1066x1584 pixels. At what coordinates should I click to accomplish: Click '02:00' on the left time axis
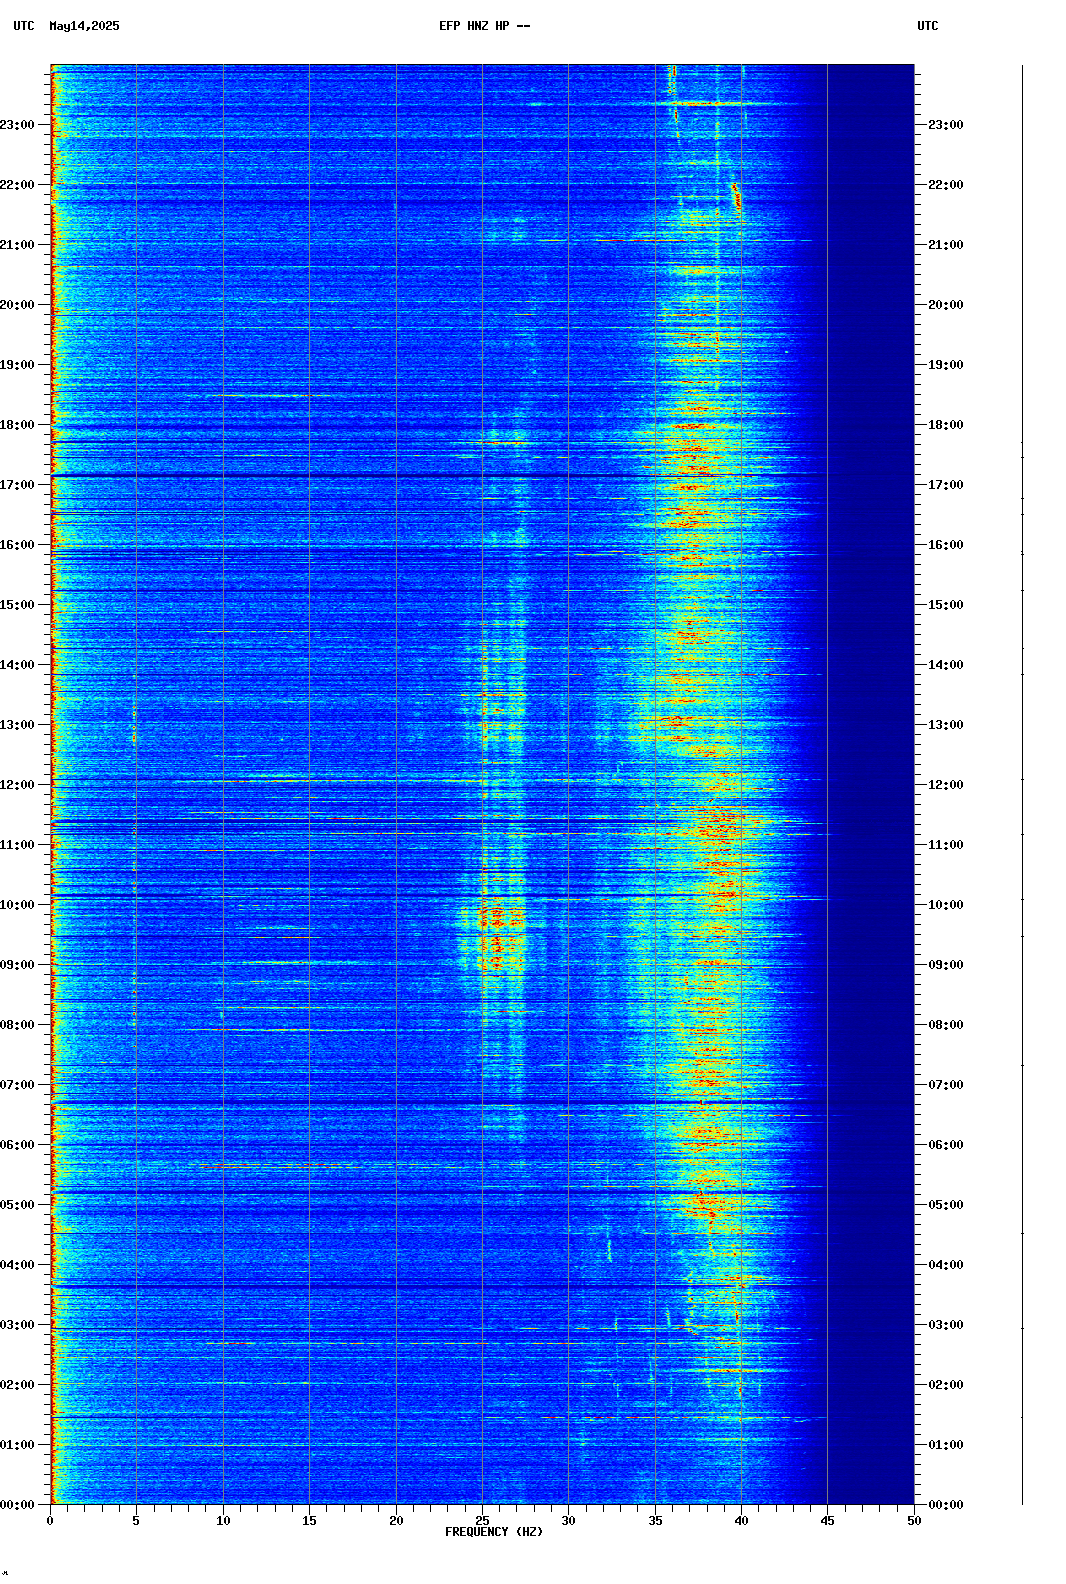pyautogui.click(x=17, y=1385)
